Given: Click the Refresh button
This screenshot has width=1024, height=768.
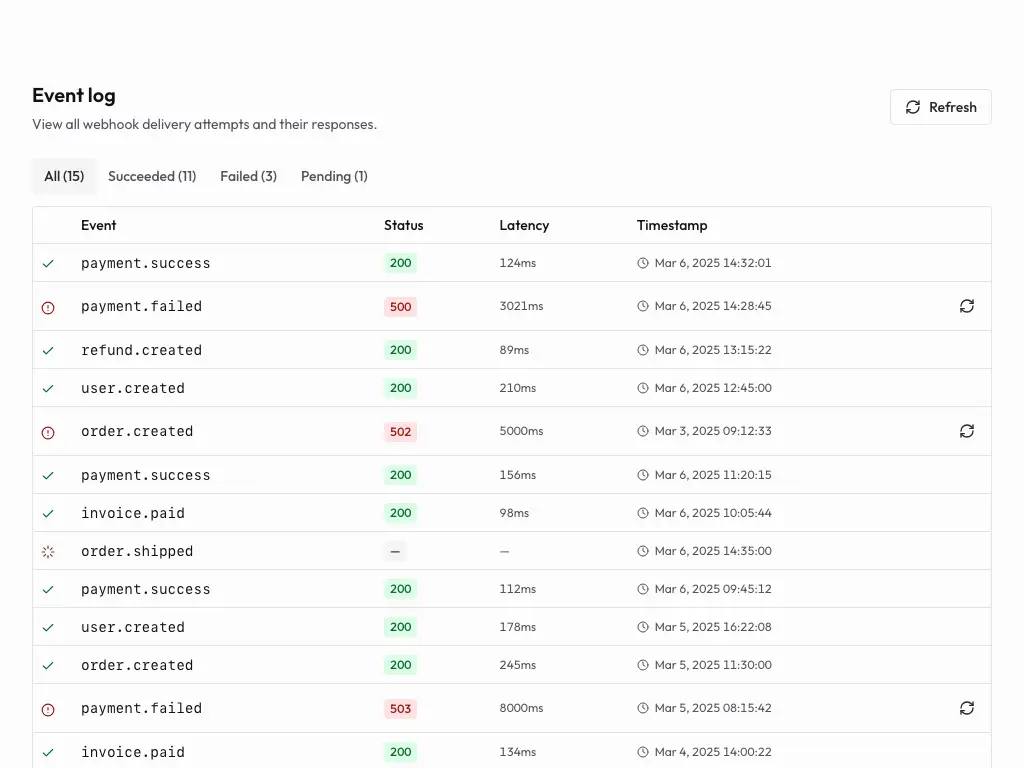Looking at the screenshot, I should 940,106.
